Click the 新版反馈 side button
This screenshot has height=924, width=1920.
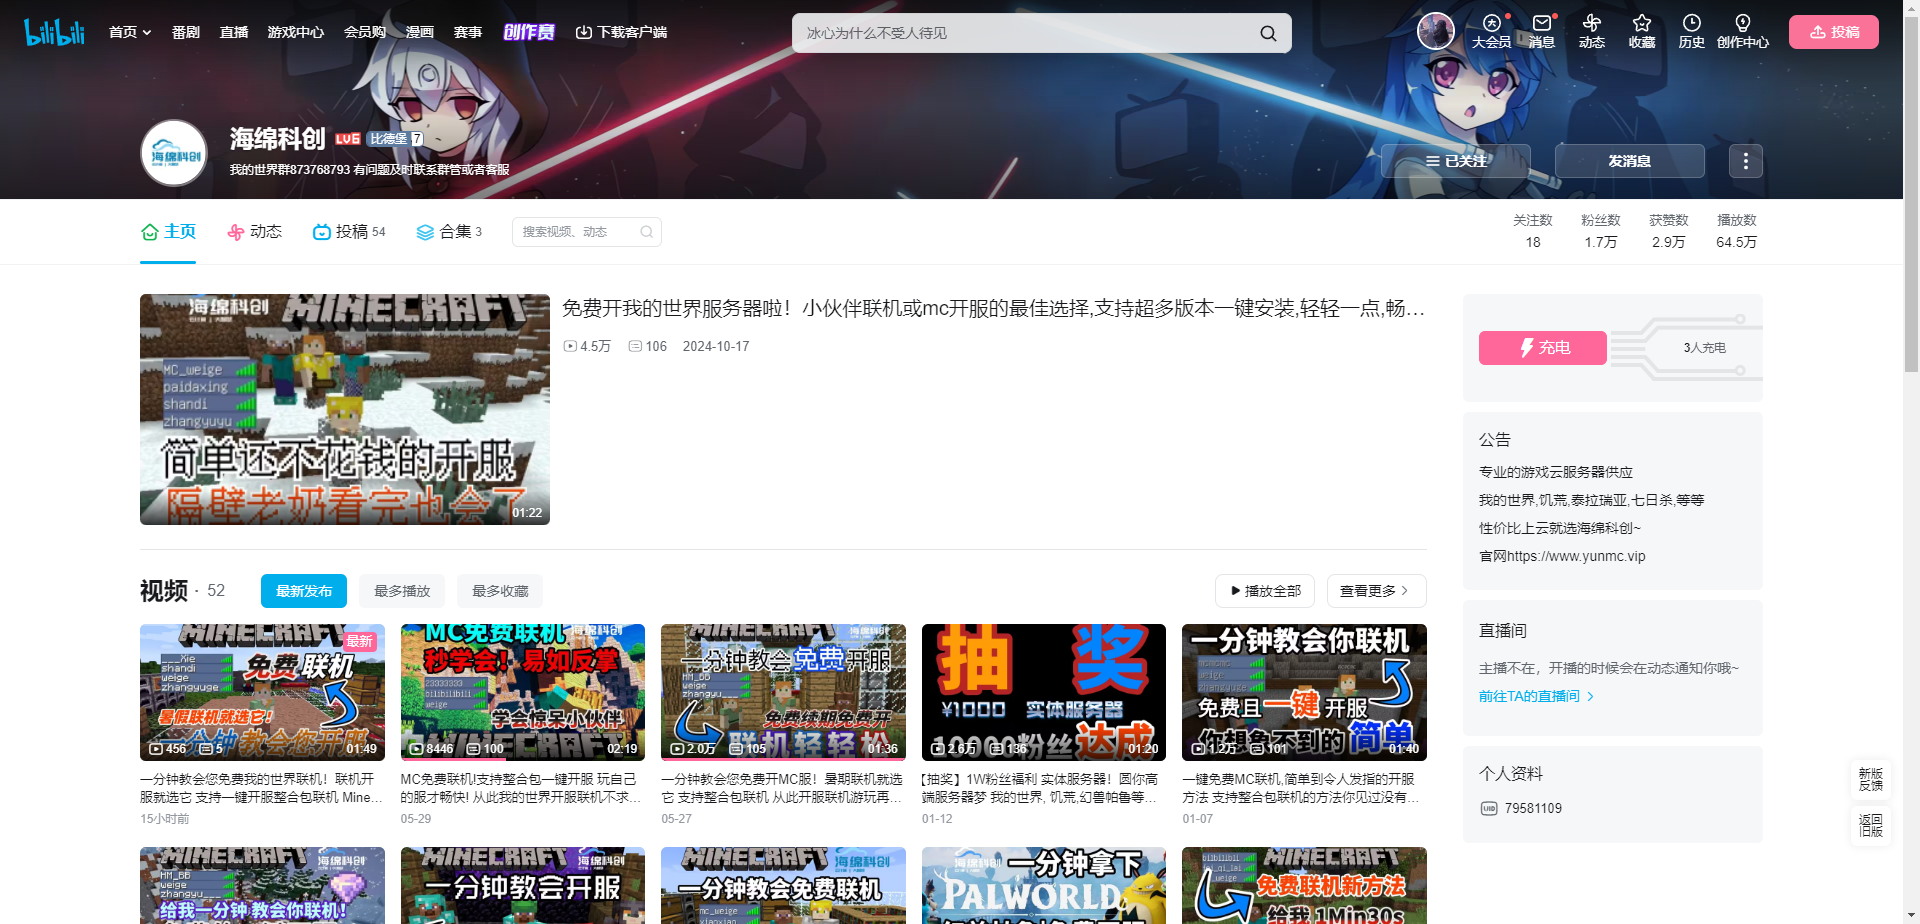(x=1870, y=780)
